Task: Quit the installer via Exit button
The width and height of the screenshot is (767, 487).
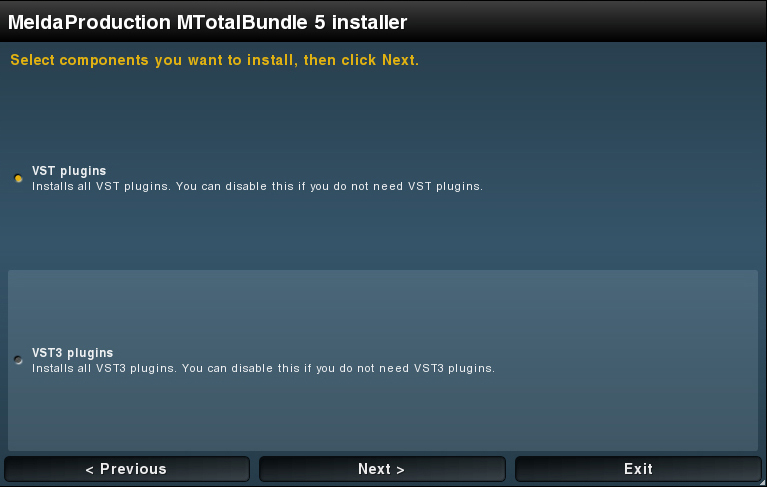Action: pos(638,469)
